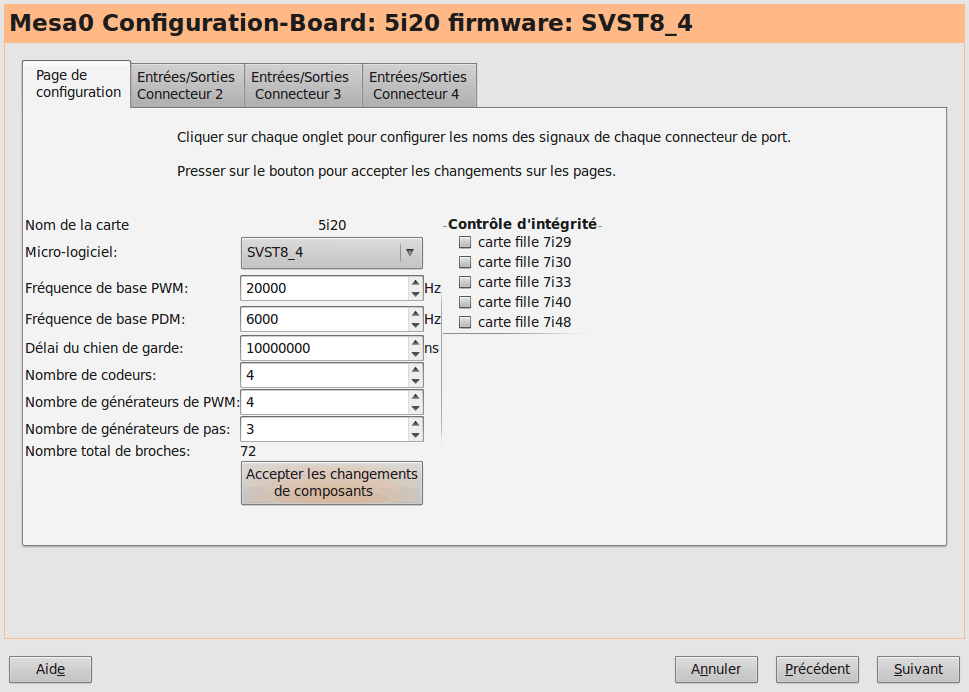Click Nombre de générateurs de pas field

(324, 429)
